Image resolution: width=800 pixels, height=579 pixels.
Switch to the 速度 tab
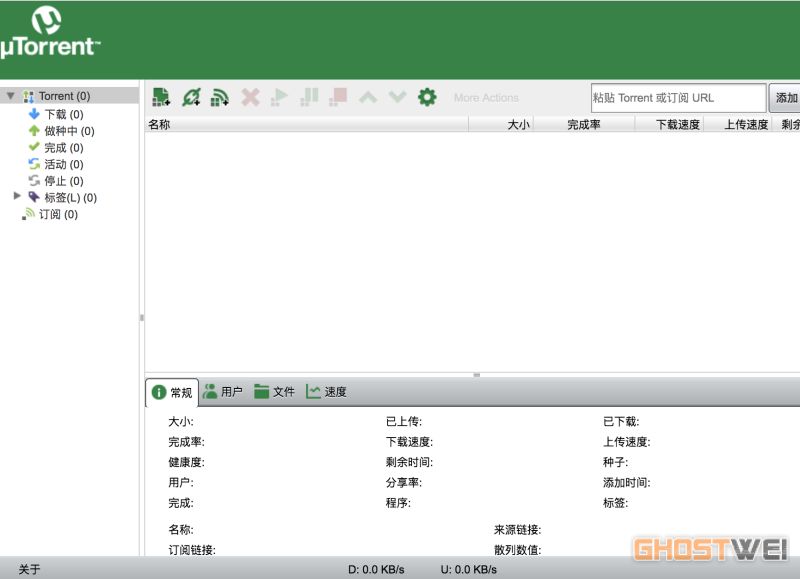[326, 392]
